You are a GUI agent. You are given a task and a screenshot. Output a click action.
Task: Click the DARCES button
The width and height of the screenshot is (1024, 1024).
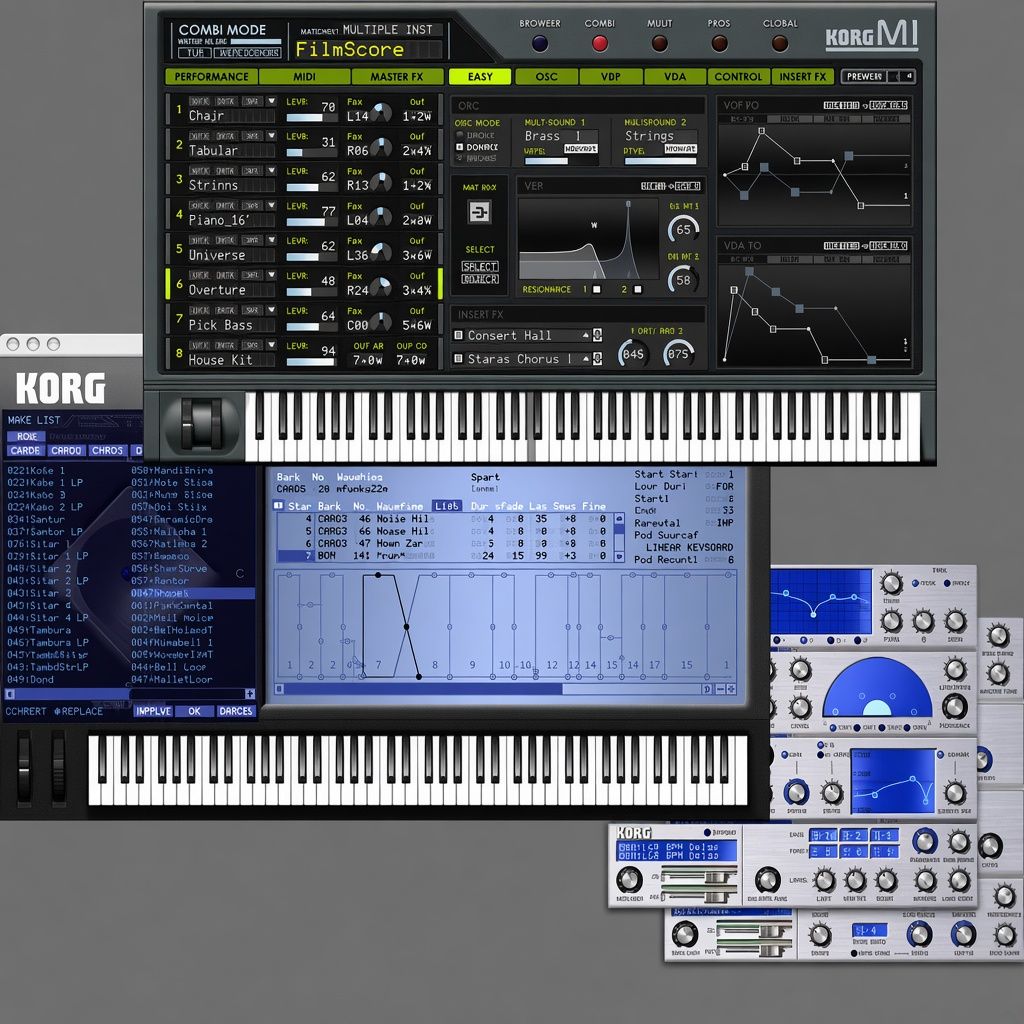pos(235,711)
